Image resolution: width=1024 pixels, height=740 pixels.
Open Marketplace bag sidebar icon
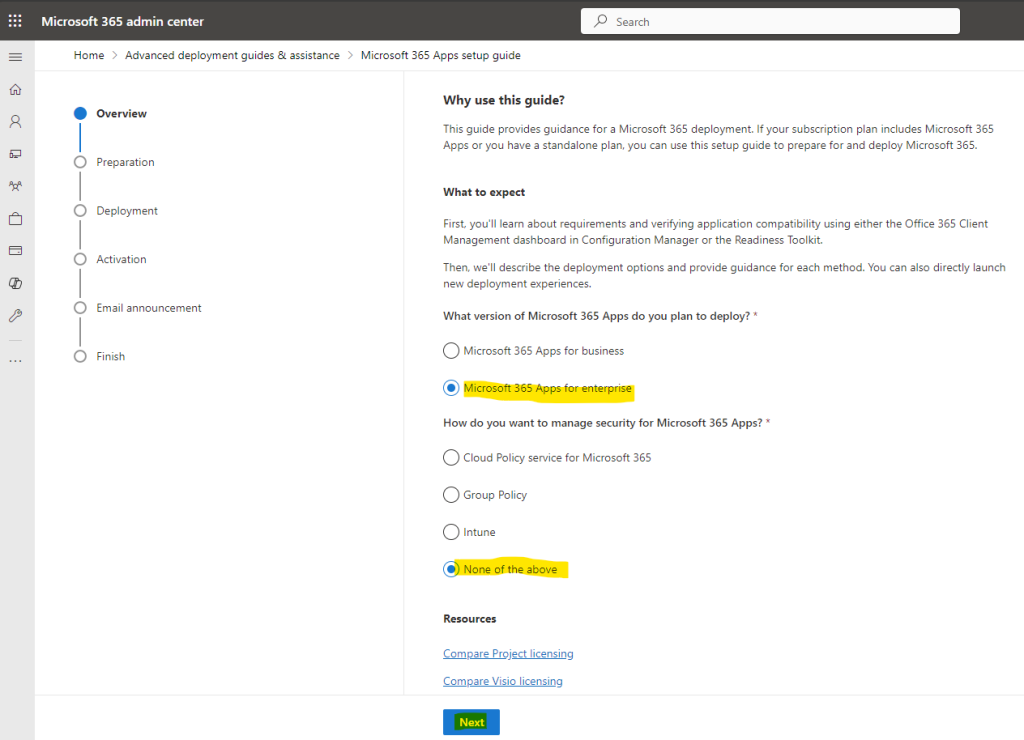16,219
